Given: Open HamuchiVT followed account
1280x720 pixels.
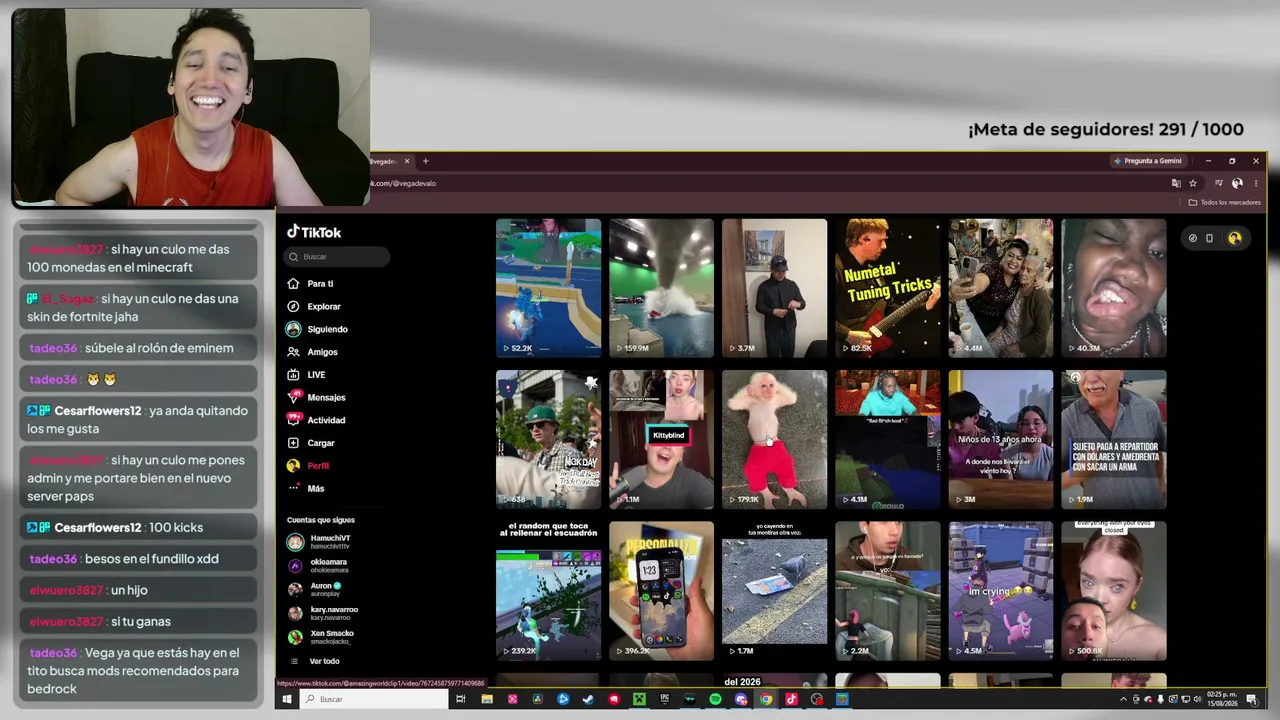Looking at the screenshot, I should 319,542.
